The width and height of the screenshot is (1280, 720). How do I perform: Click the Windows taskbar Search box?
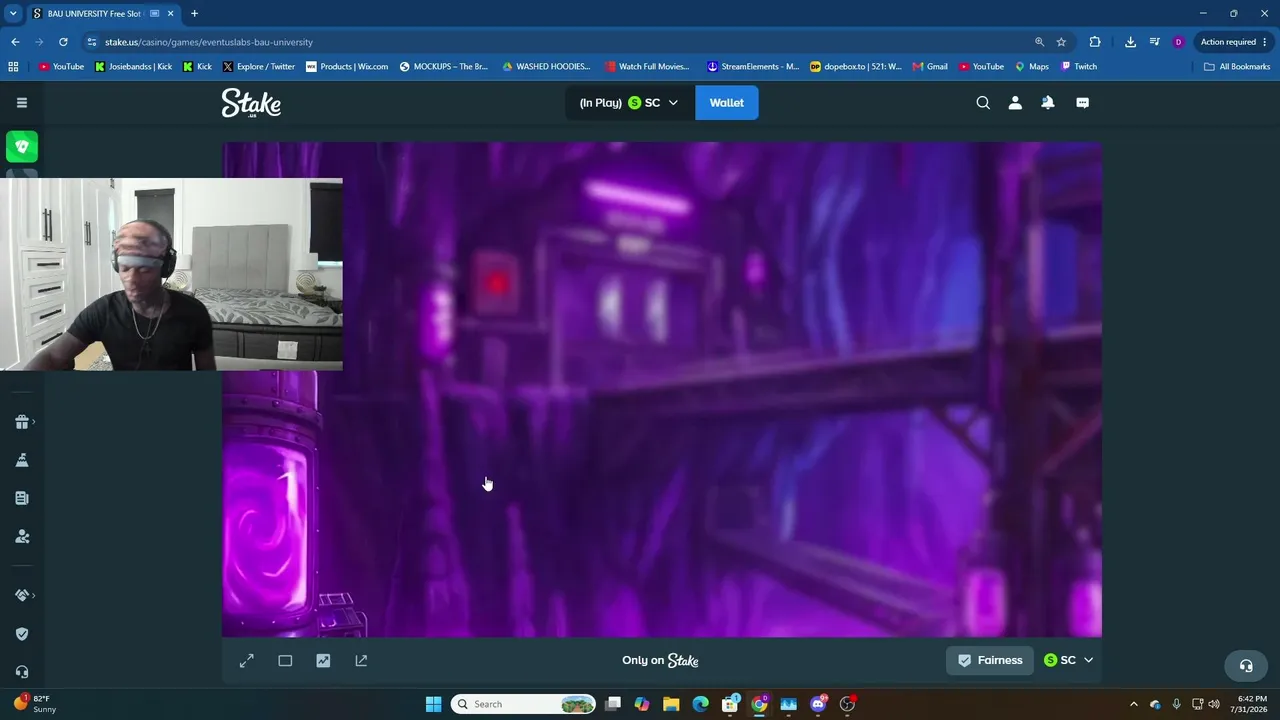click(523, 704)
